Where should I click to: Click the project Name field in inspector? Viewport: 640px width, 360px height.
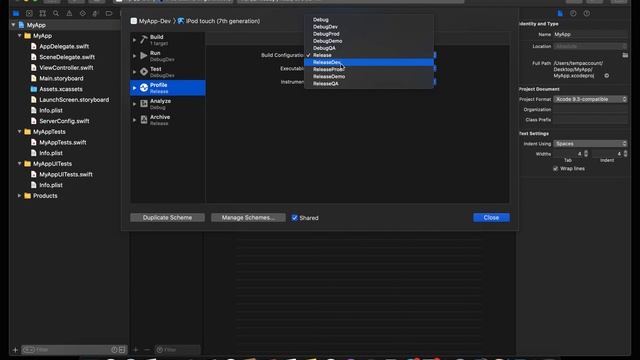[590, 34]
